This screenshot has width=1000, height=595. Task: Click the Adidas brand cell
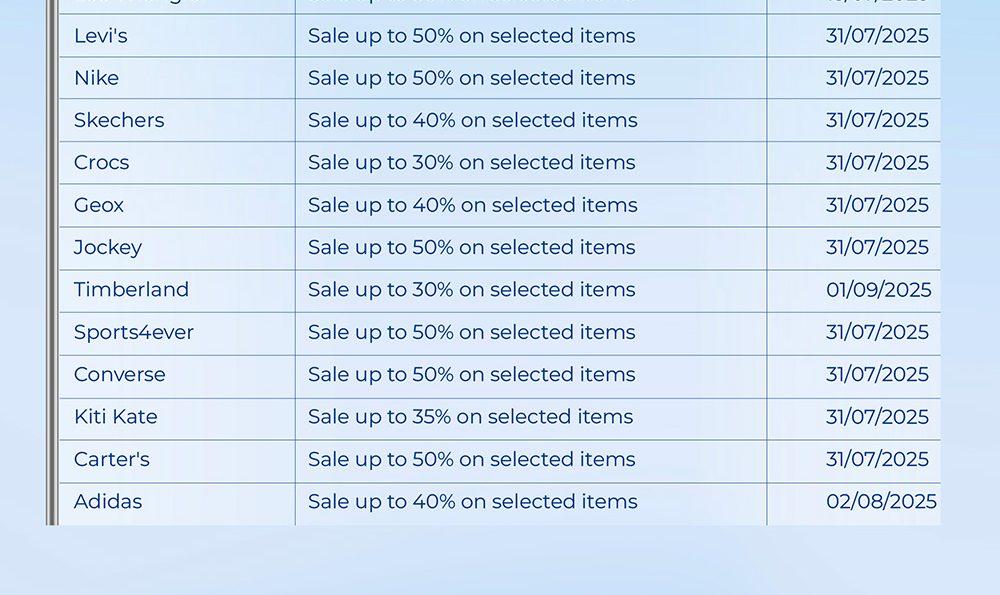tap(177, 503)
